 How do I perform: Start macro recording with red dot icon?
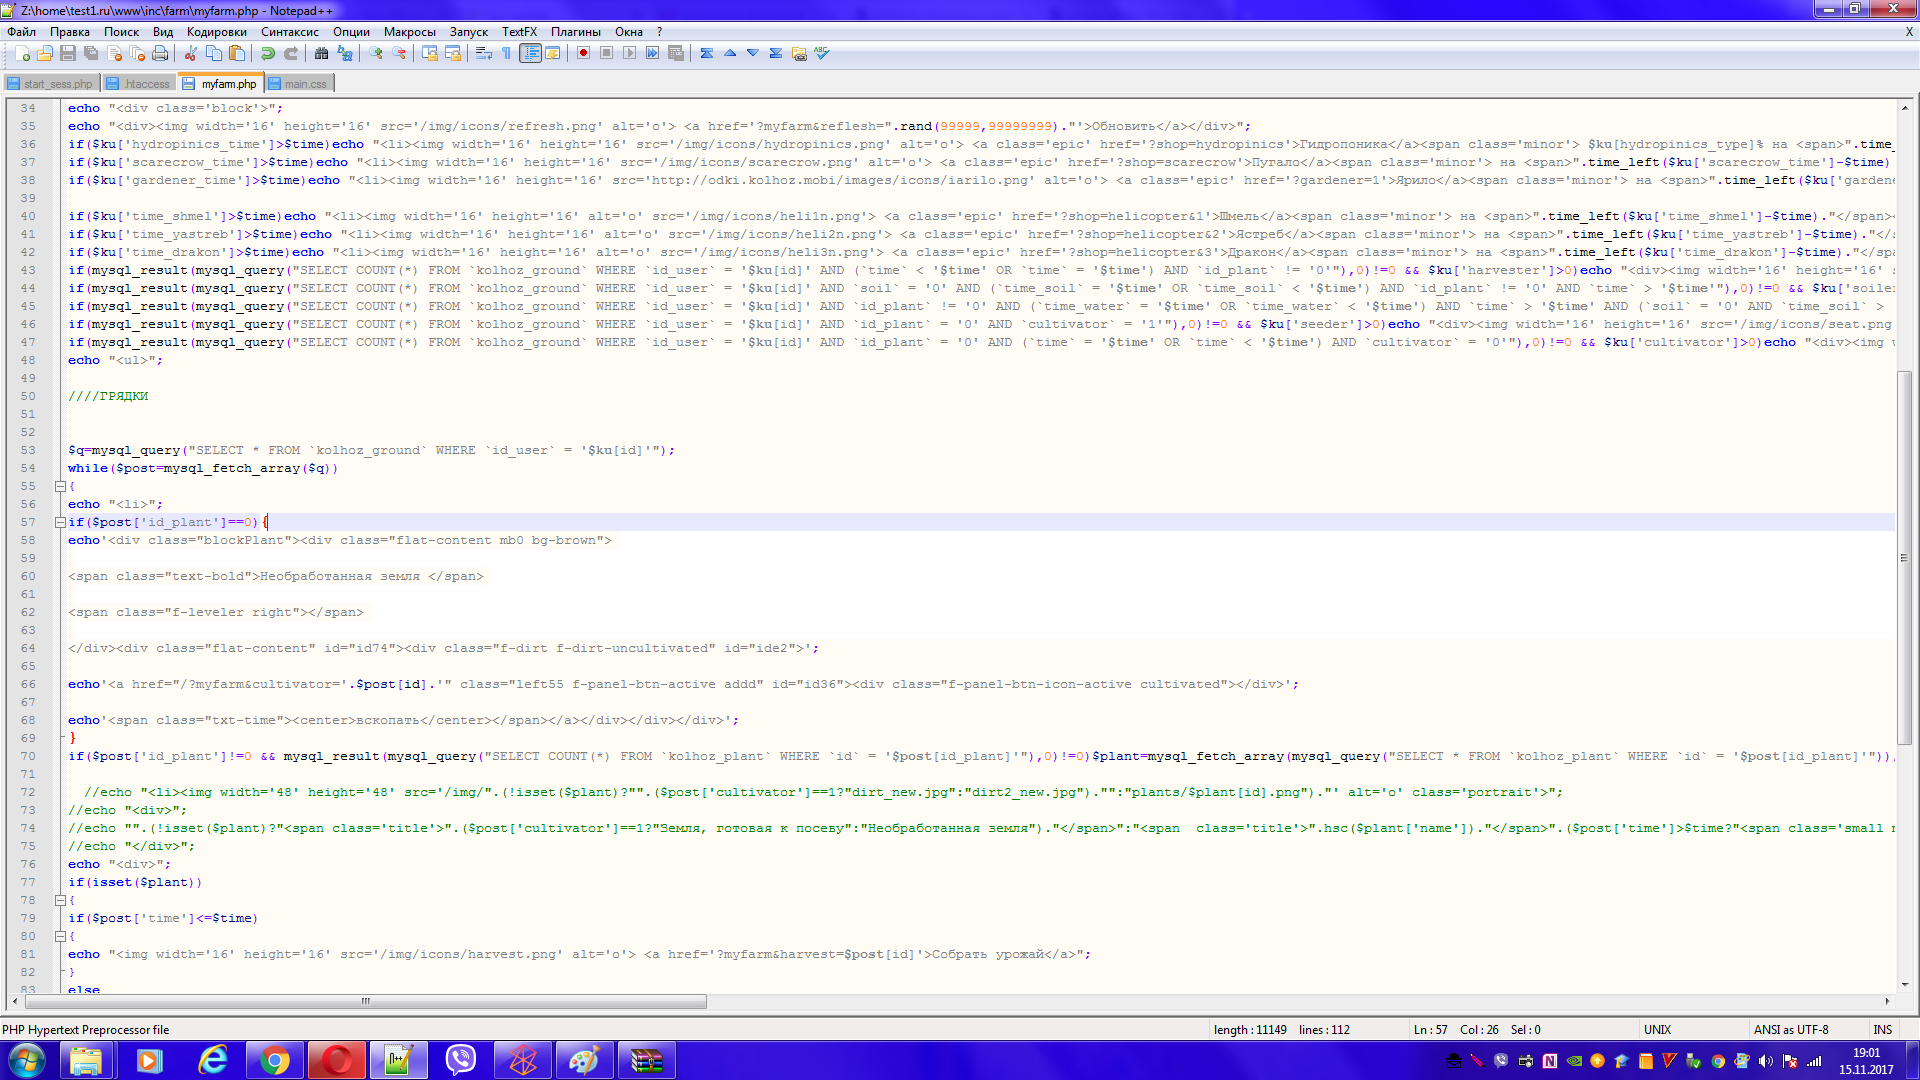[583, 53]
